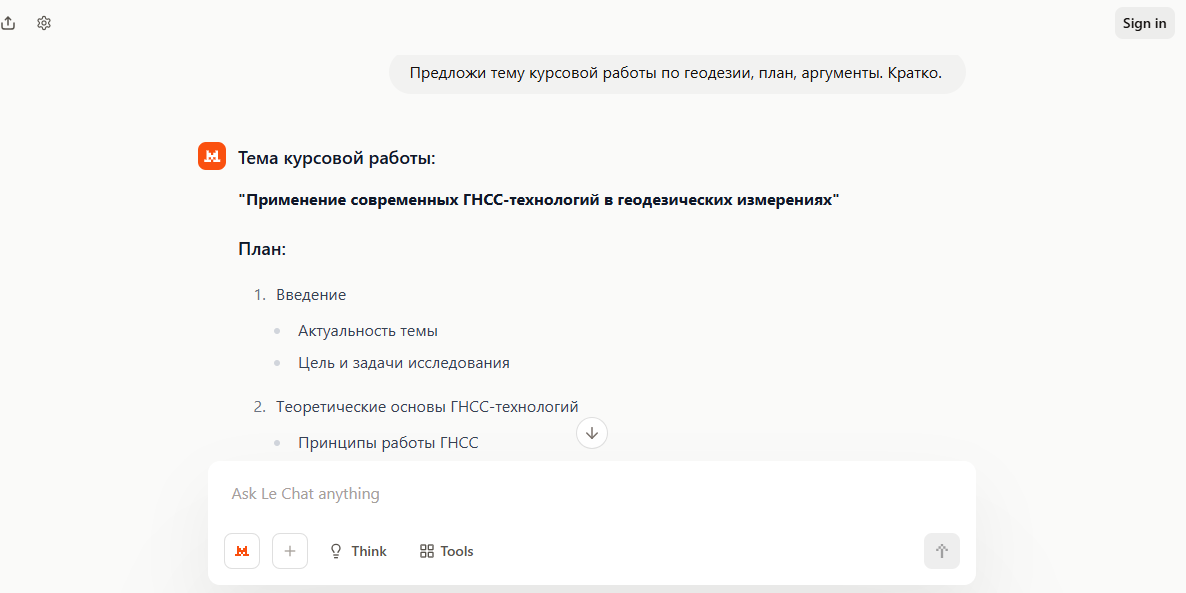Open settings gear icon

[x=44, y=23]
